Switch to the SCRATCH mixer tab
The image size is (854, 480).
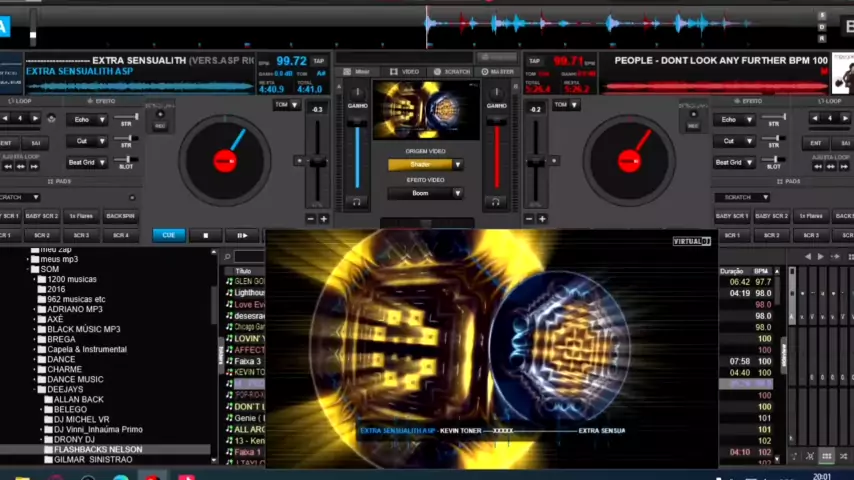(x=452, y=72)
